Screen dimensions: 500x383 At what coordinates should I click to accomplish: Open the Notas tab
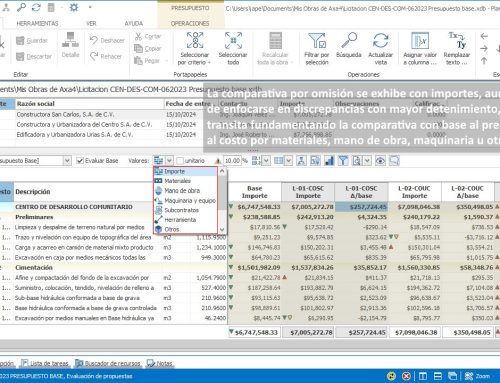[160, 363]
